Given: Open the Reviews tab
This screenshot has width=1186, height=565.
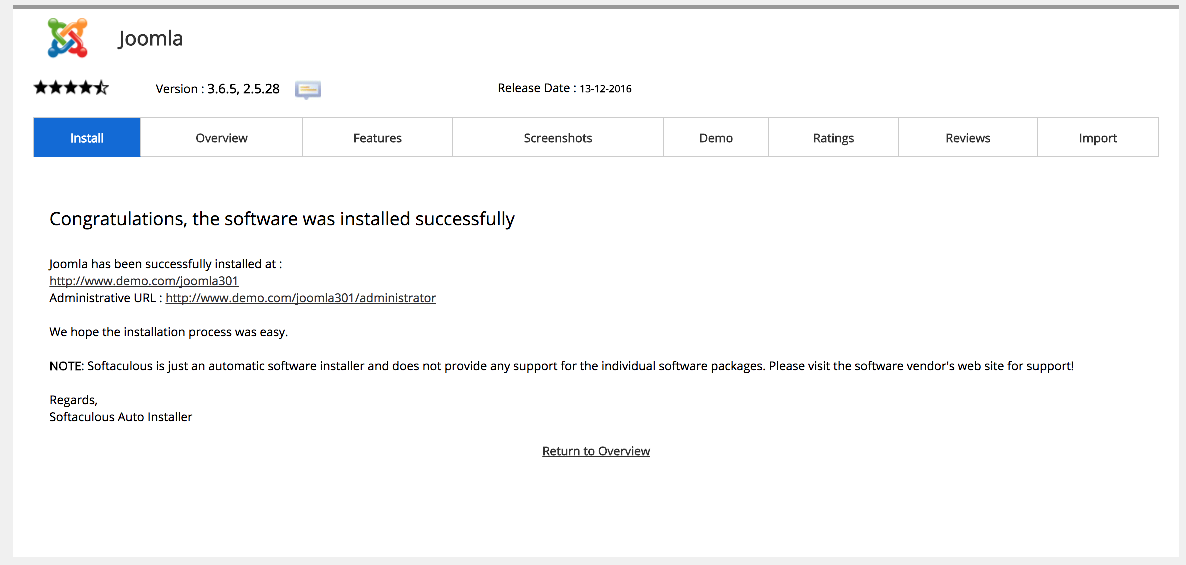Looking at the screenshot, I should pyautogui.click(x=968, y=138).
